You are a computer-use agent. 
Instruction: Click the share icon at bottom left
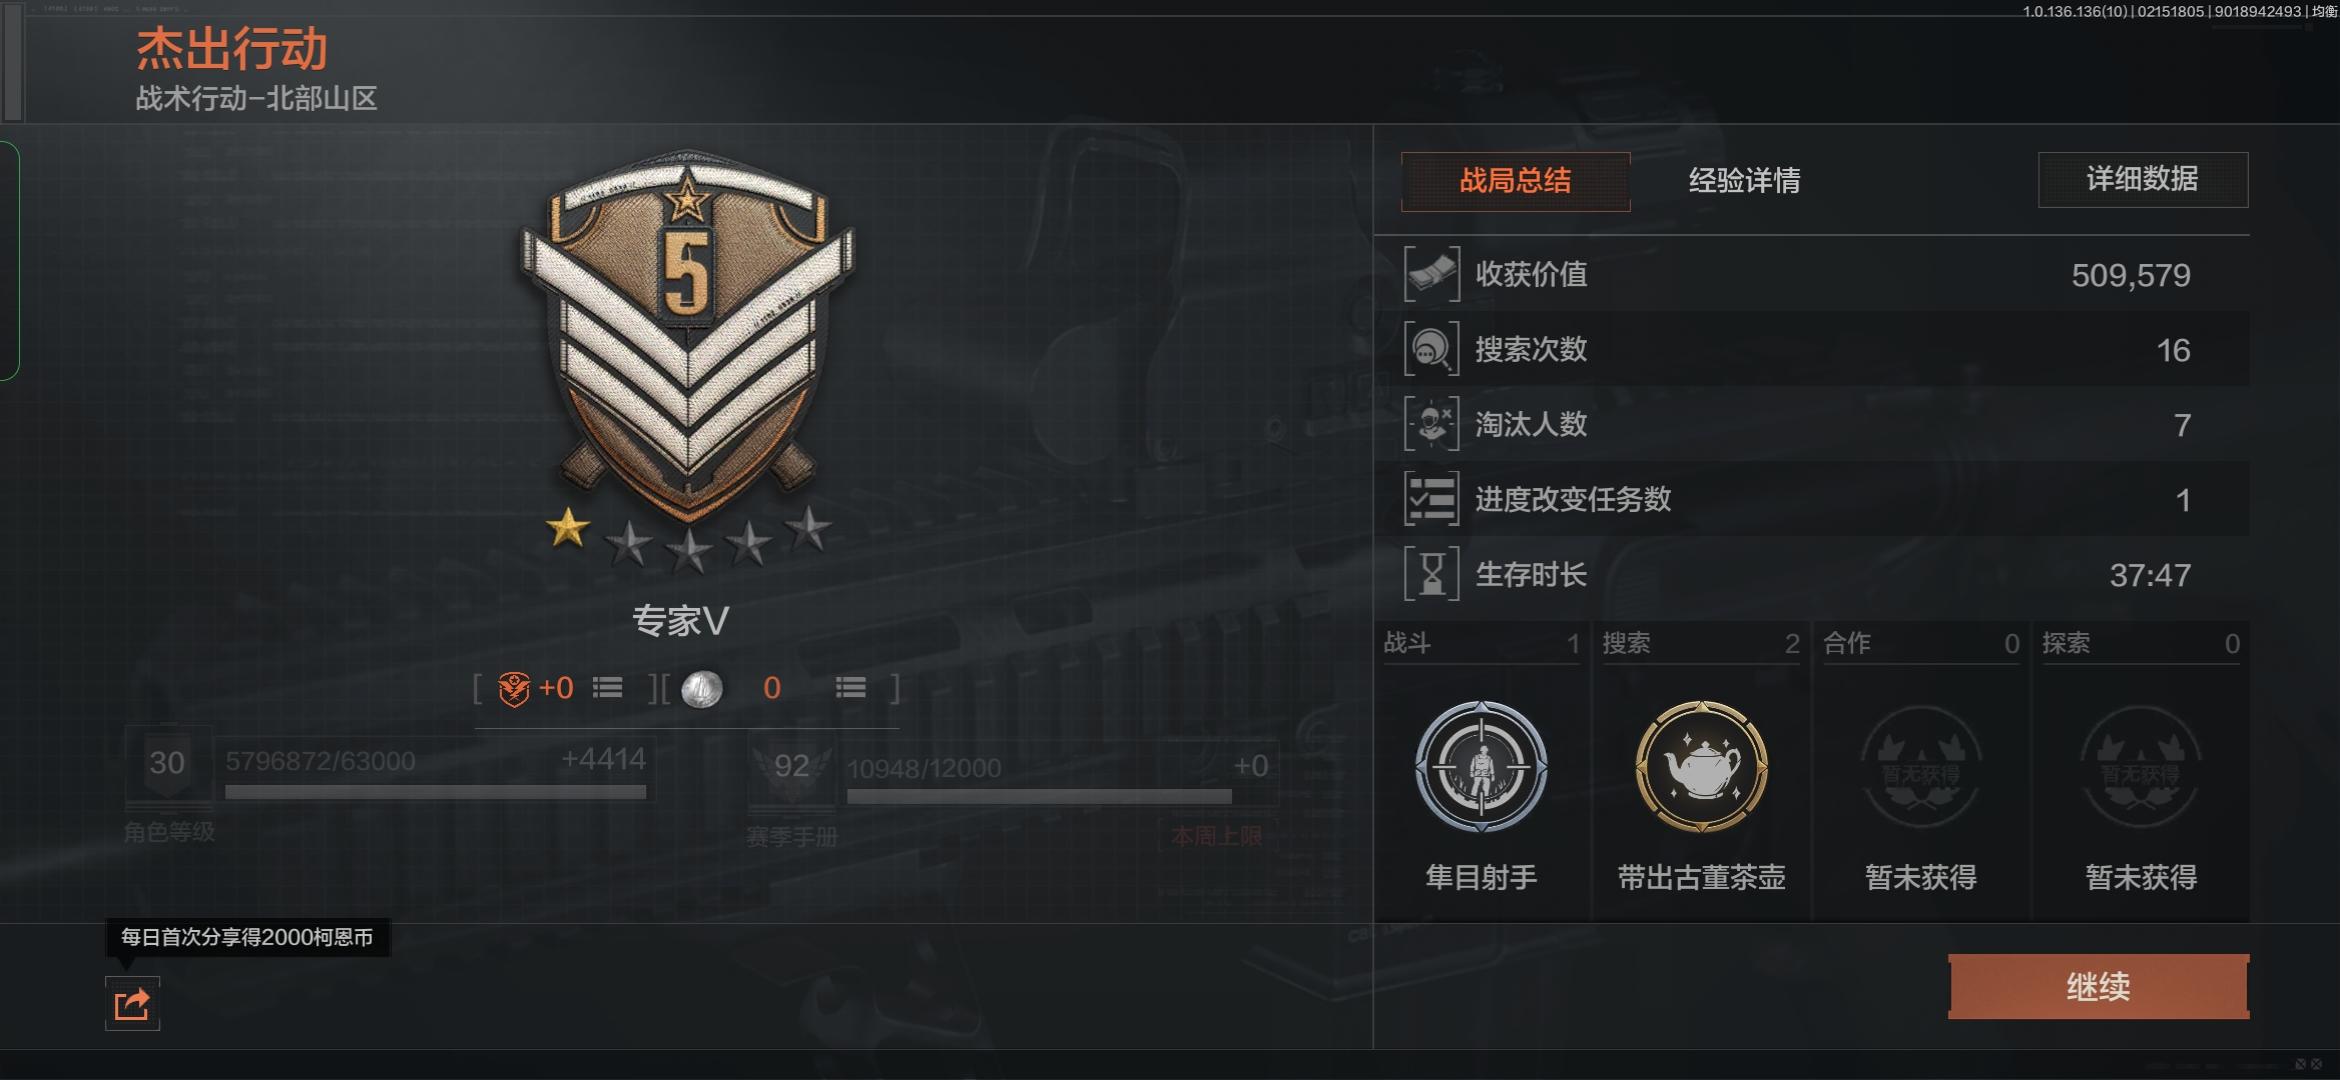coord(132,1003)
